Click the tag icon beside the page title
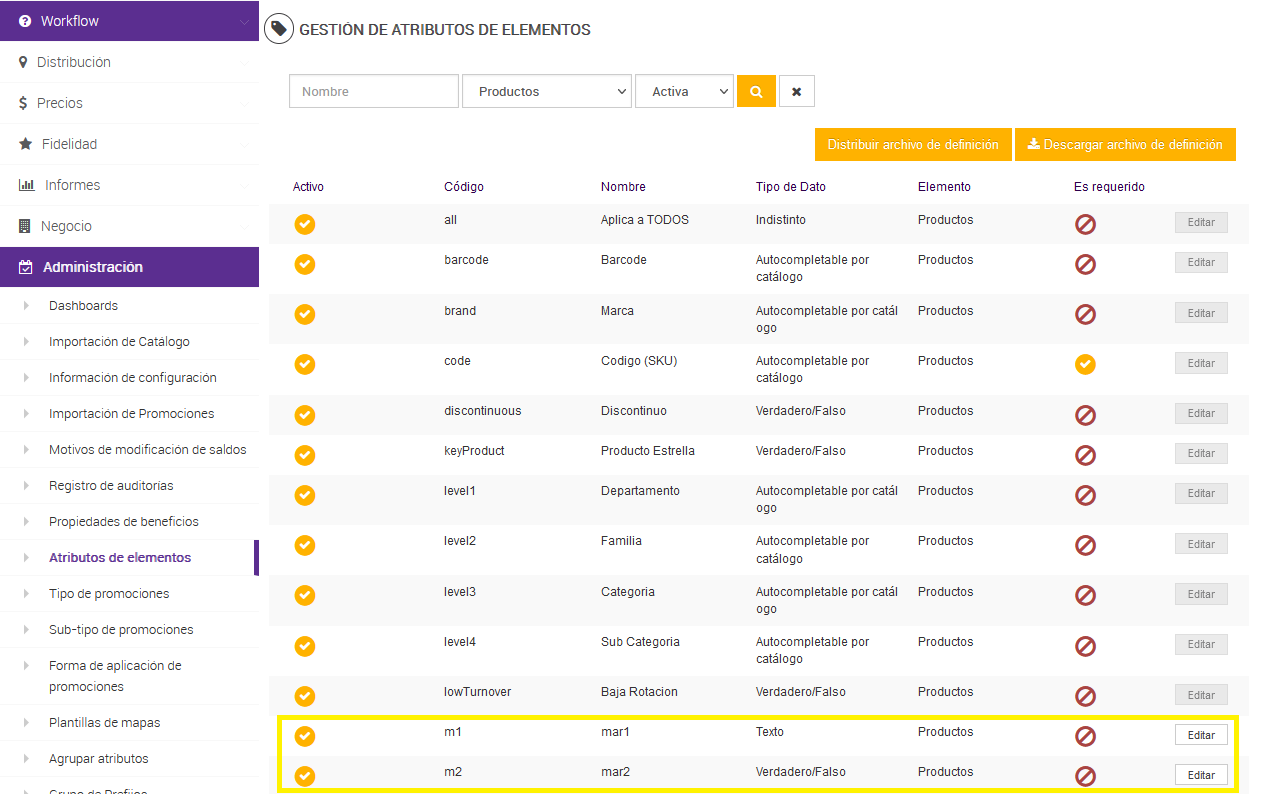 pyautogui.click(x=278, y=29)
